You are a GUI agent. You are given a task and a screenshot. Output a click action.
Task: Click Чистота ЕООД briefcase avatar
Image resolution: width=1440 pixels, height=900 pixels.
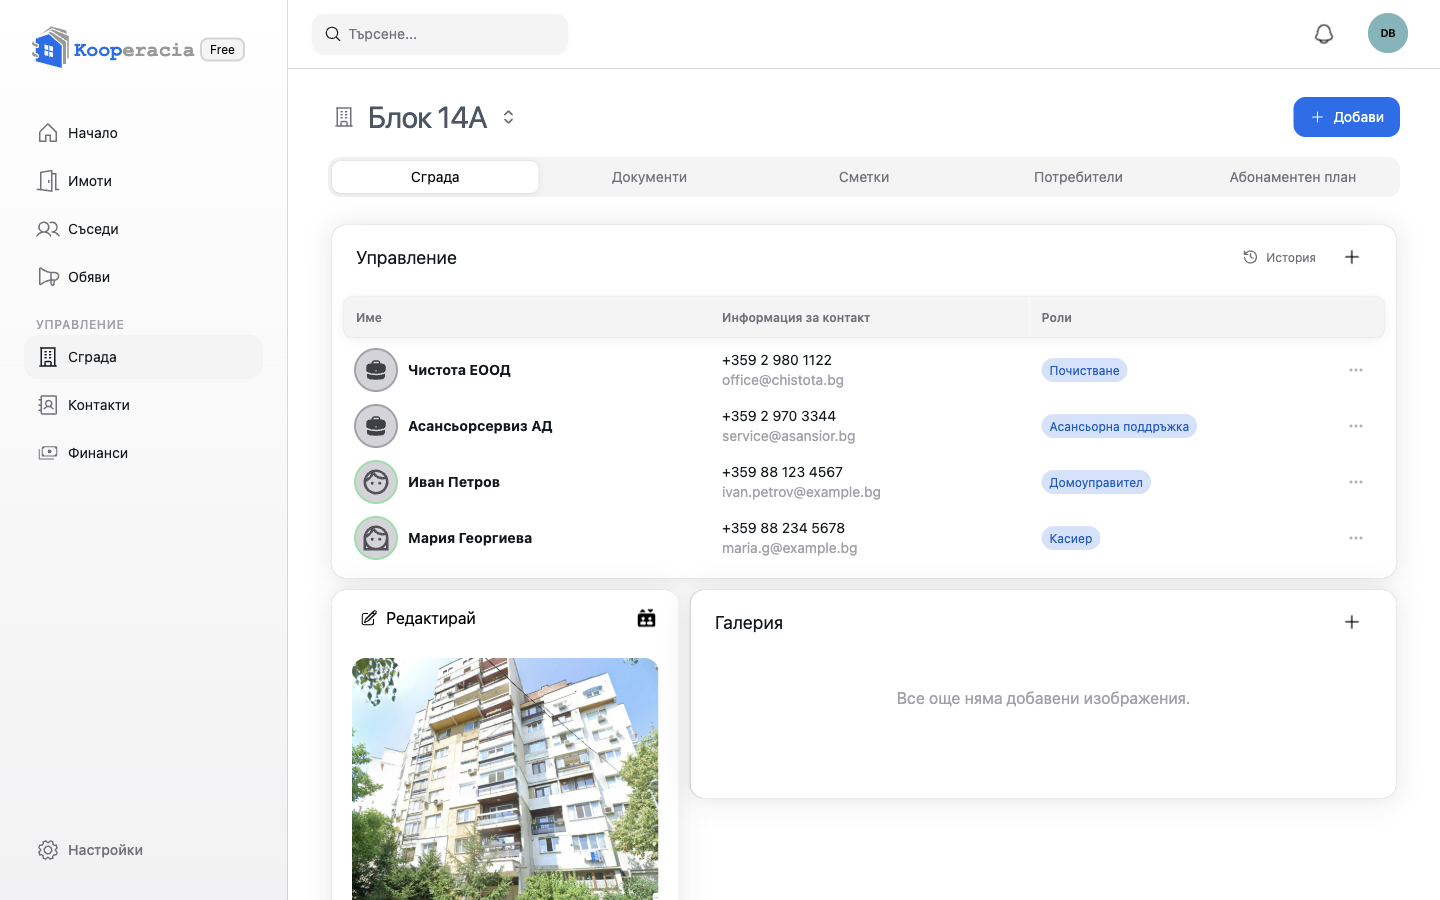pyautogui.click(x=376, y=370)
